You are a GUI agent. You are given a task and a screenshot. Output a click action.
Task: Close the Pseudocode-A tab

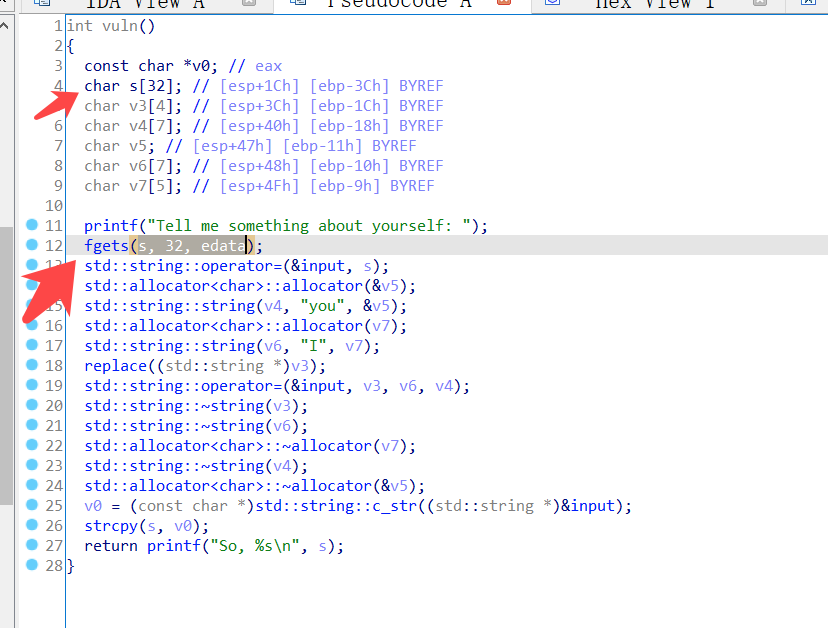(504, 4)
